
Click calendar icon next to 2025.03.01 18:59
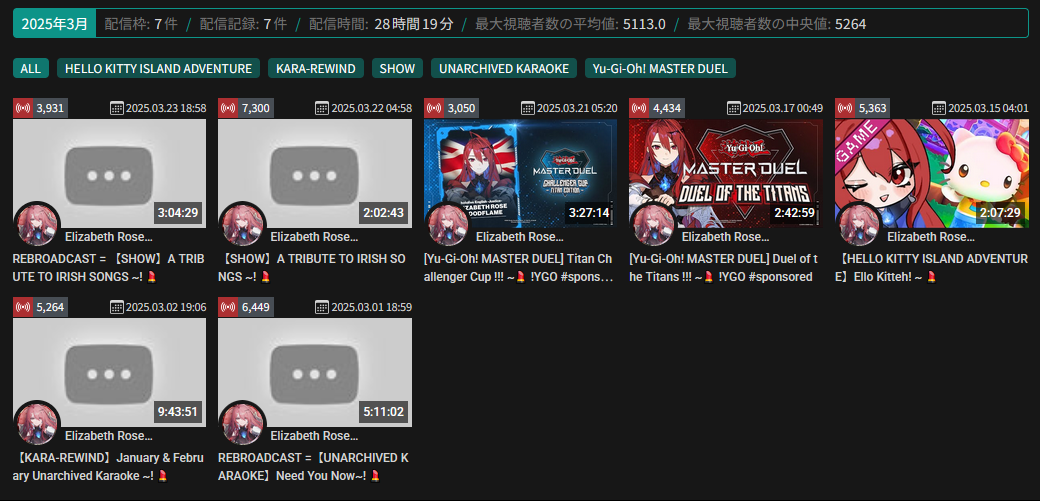pos(322,307)
